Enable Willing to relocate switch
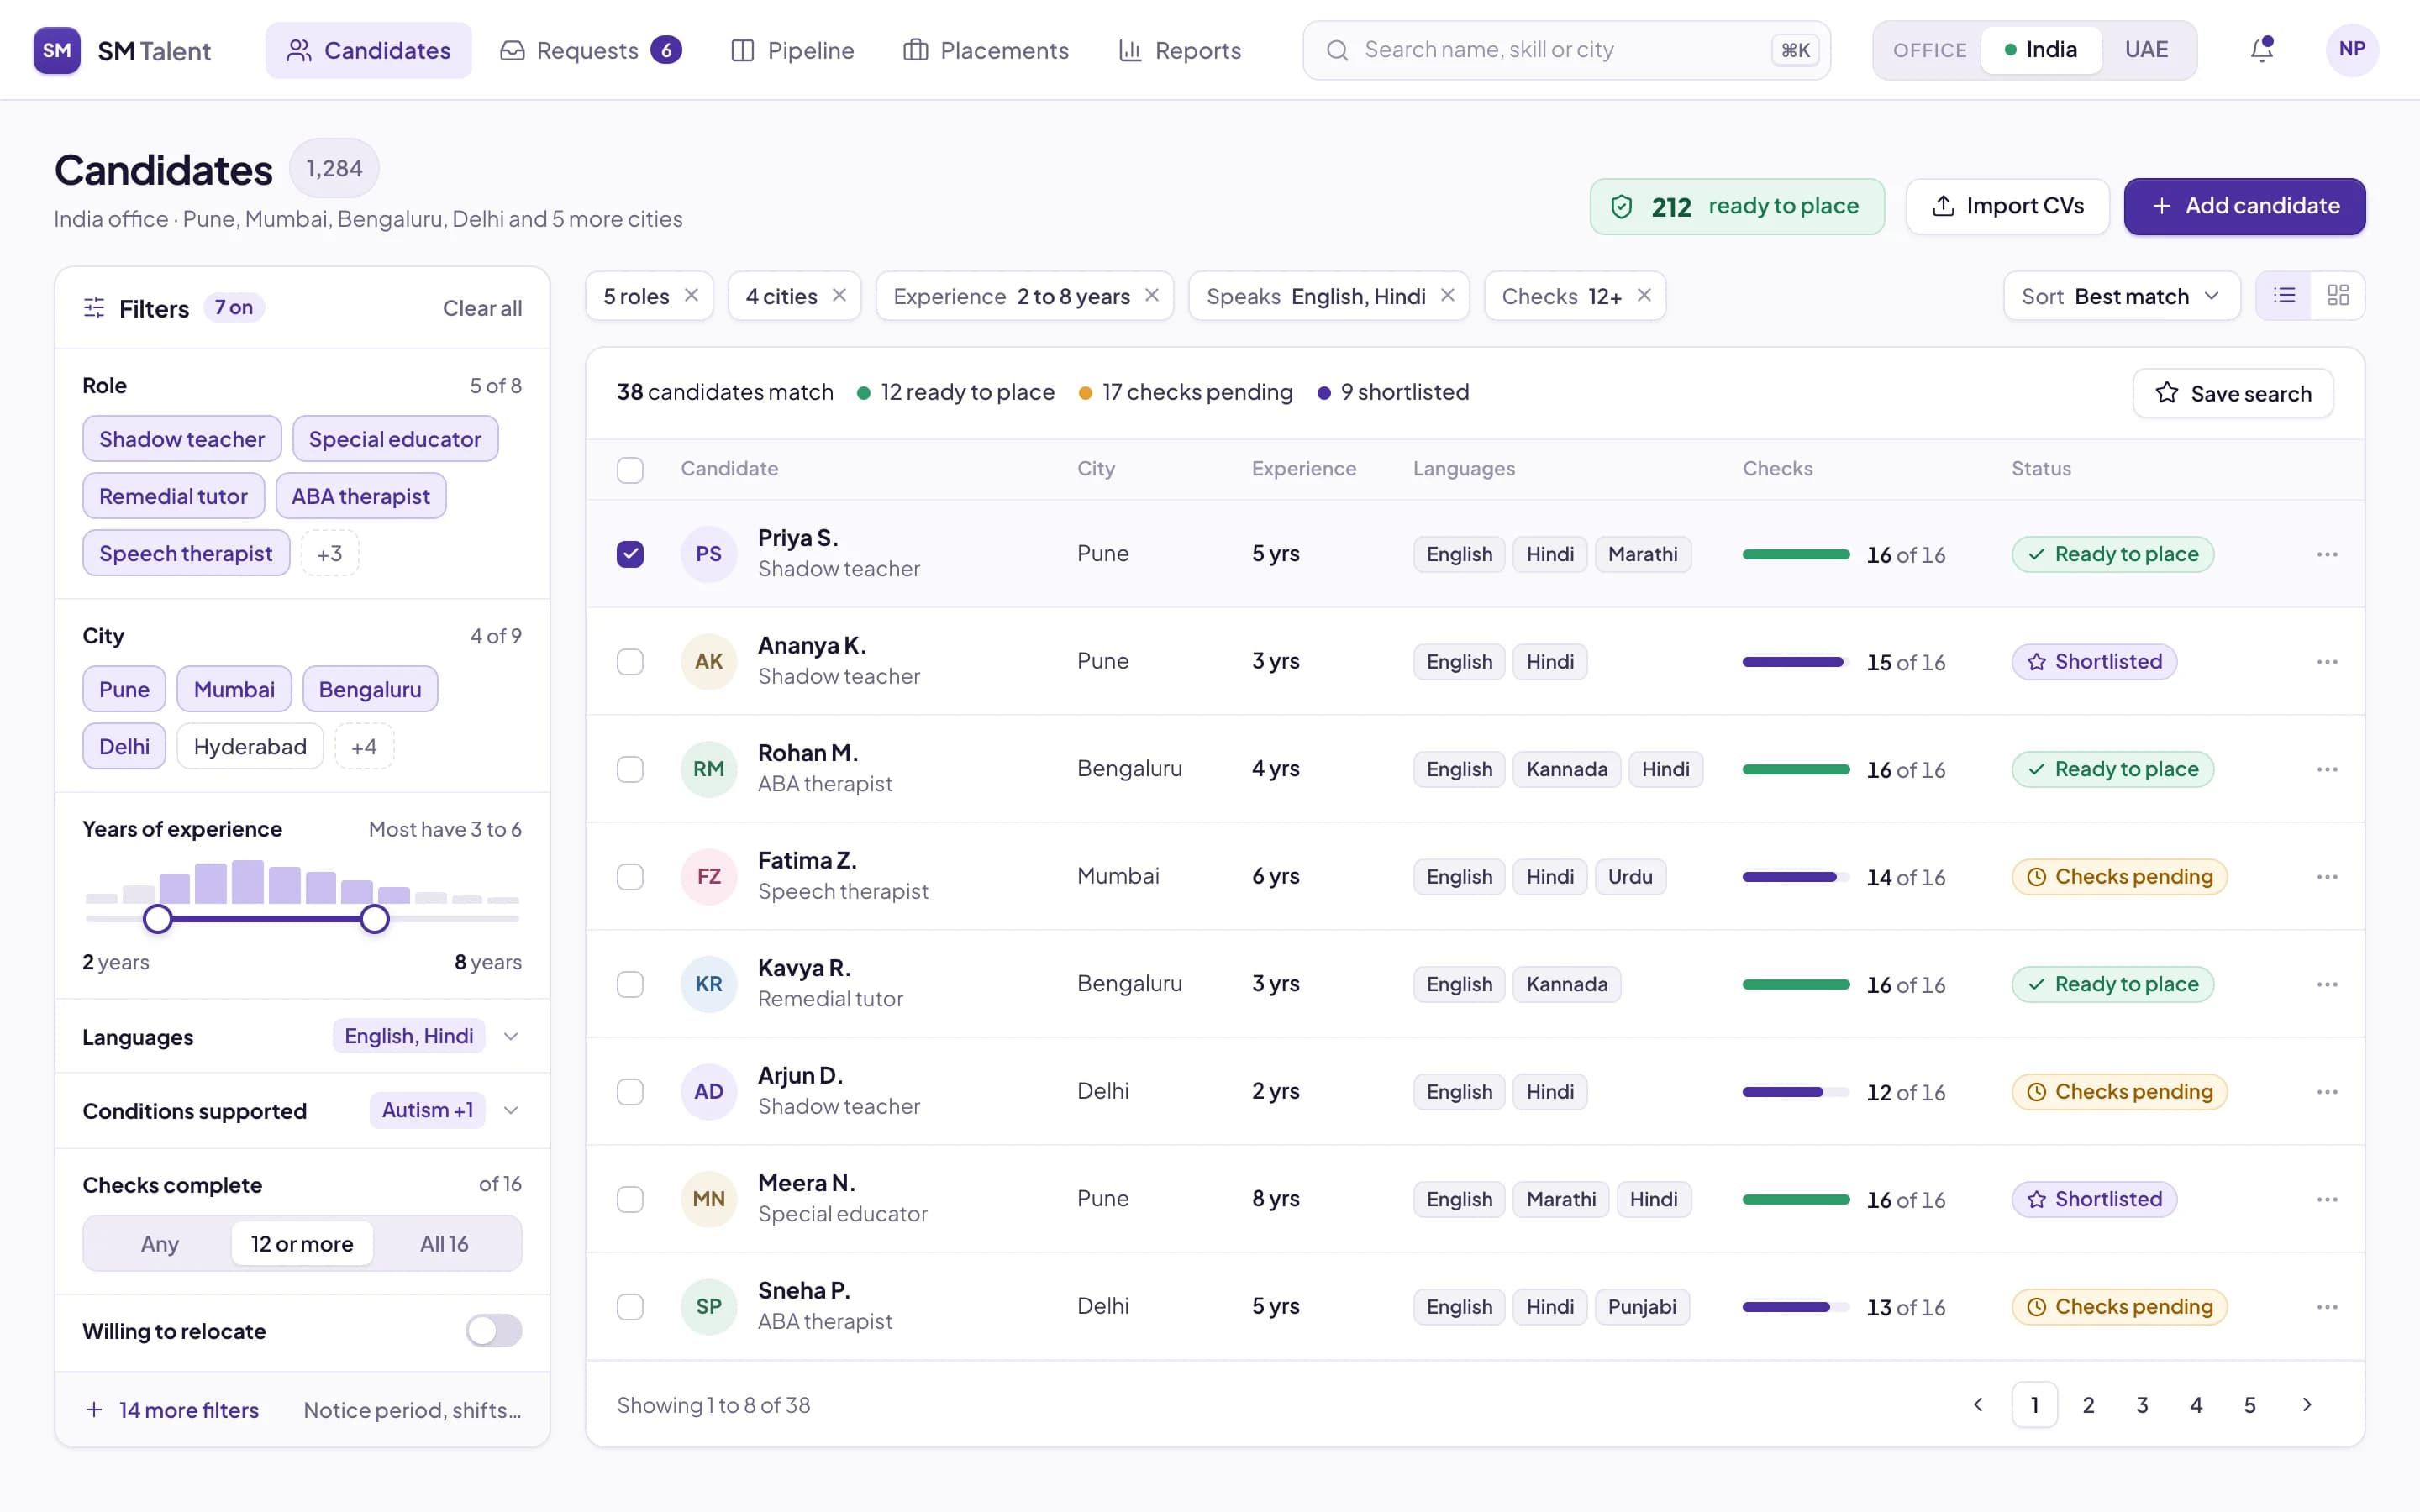 tap(494, 1331)
